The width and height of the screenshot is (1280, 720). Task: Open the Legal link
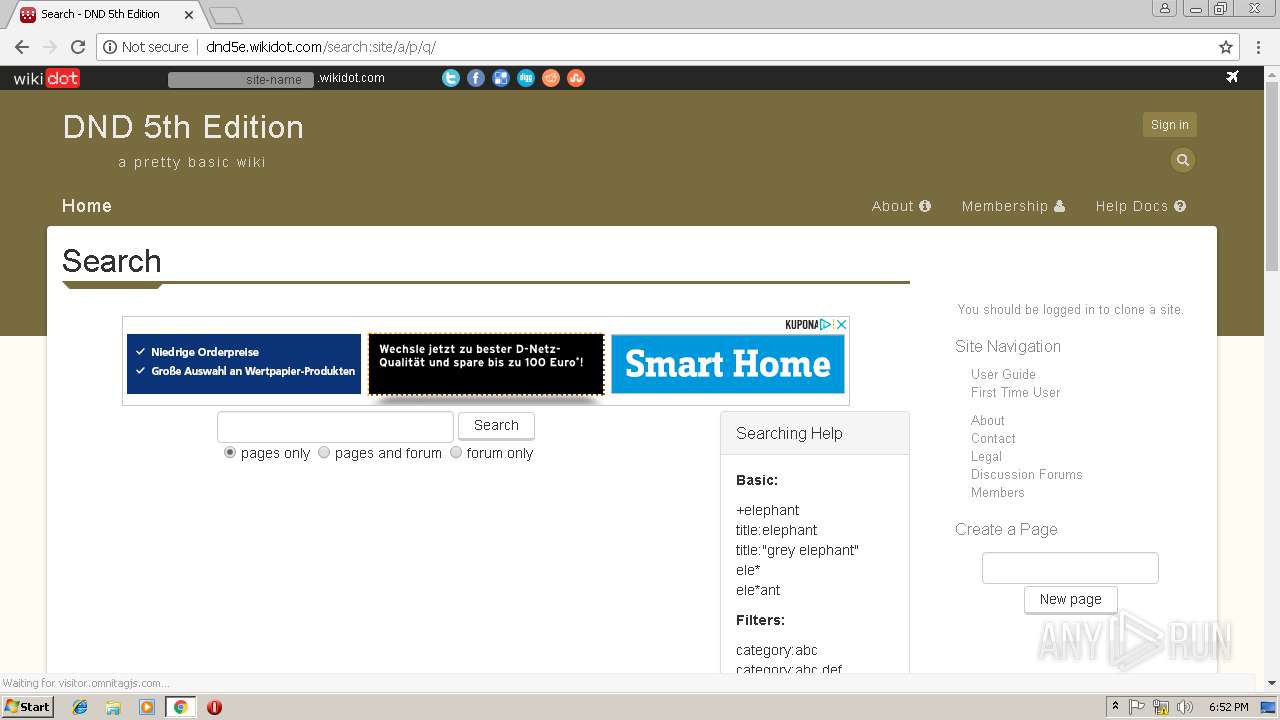pos(986,456)
